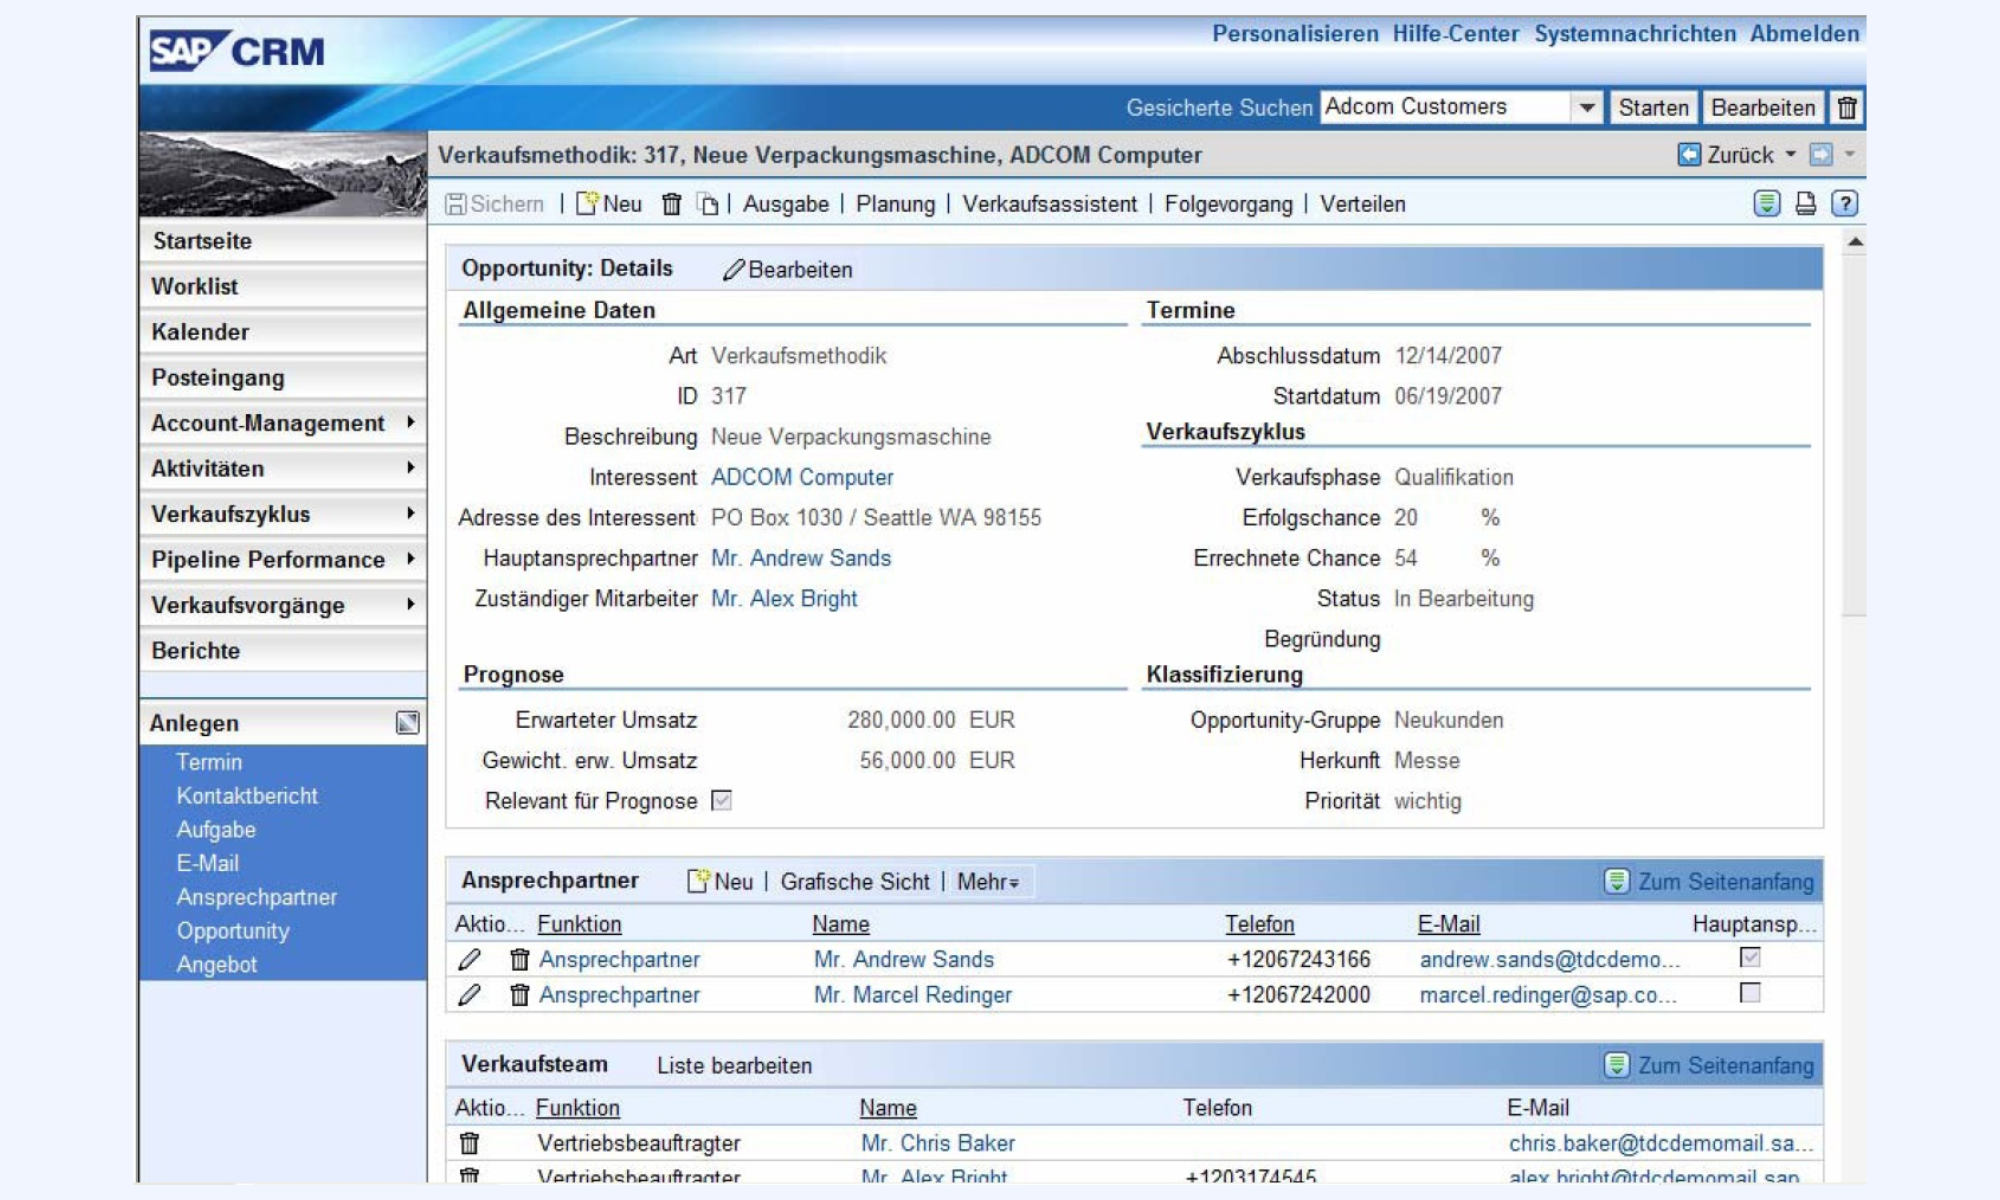Create new Kontaktbericht from Anlegen

coord(247,796)
